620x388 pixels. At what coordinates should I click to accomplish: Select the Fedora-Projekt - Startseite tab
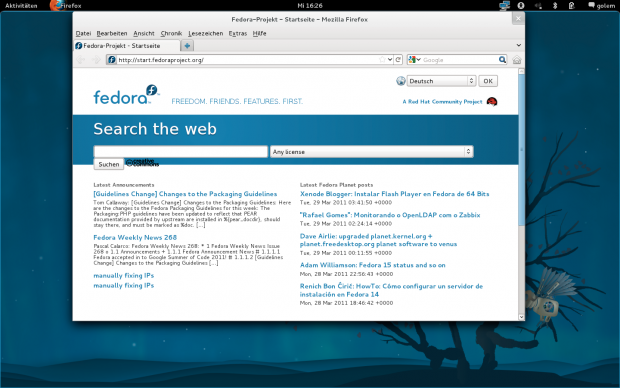(x=127, y=45)
